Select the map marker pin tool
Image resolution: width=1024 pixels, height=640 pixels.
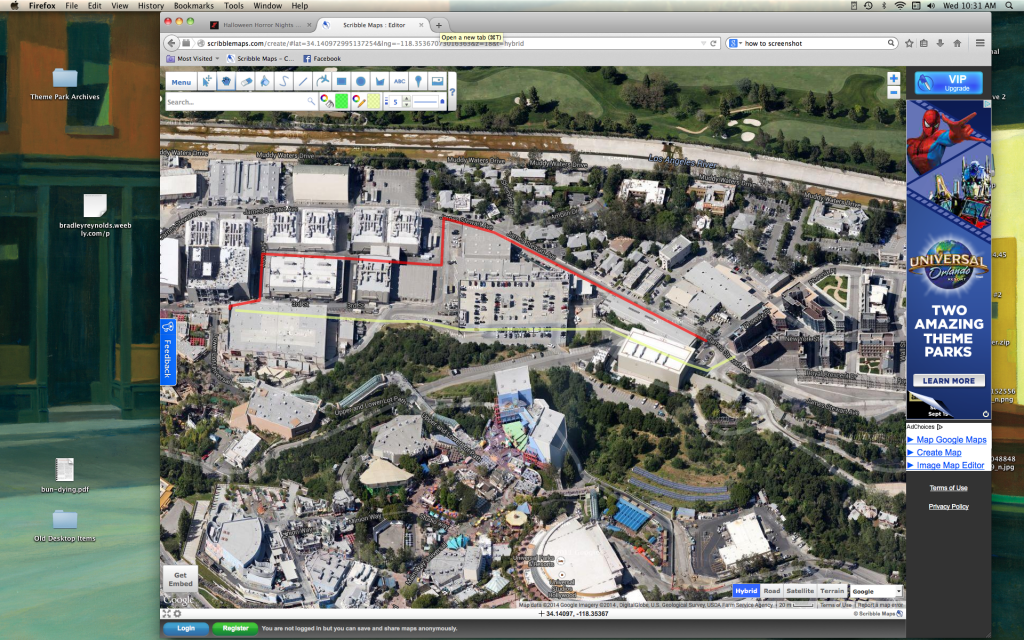click(x=419, y=81)
